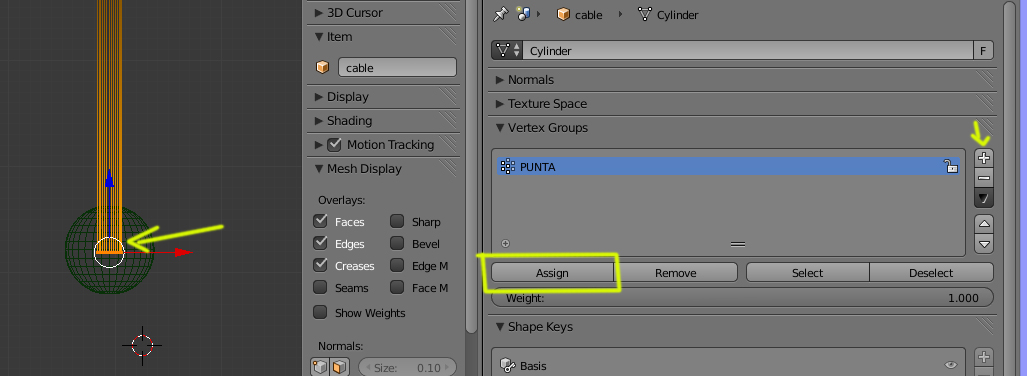Screen dimensions: 1027x376
Task: Enable the Bevel overlay checkbox
Action: [x=397, y=243]
